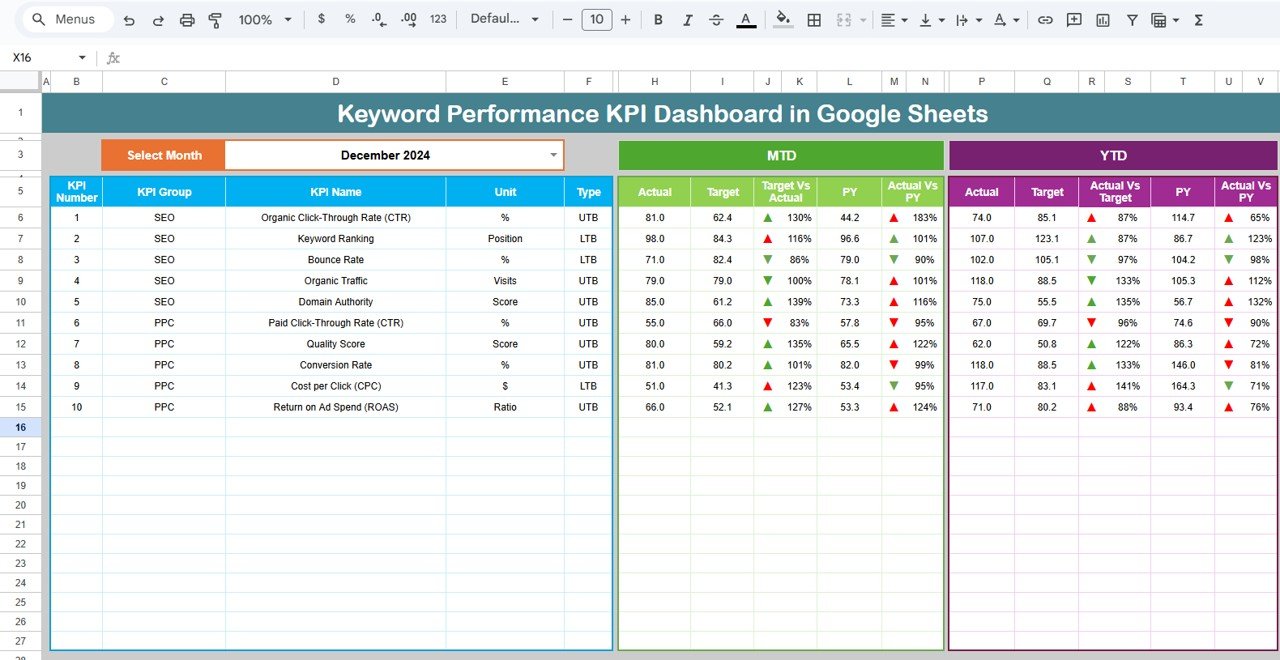Screen dimensions: 1280x660
Task: Click the Decrease decimal places icon
Action: click(376, 19)
